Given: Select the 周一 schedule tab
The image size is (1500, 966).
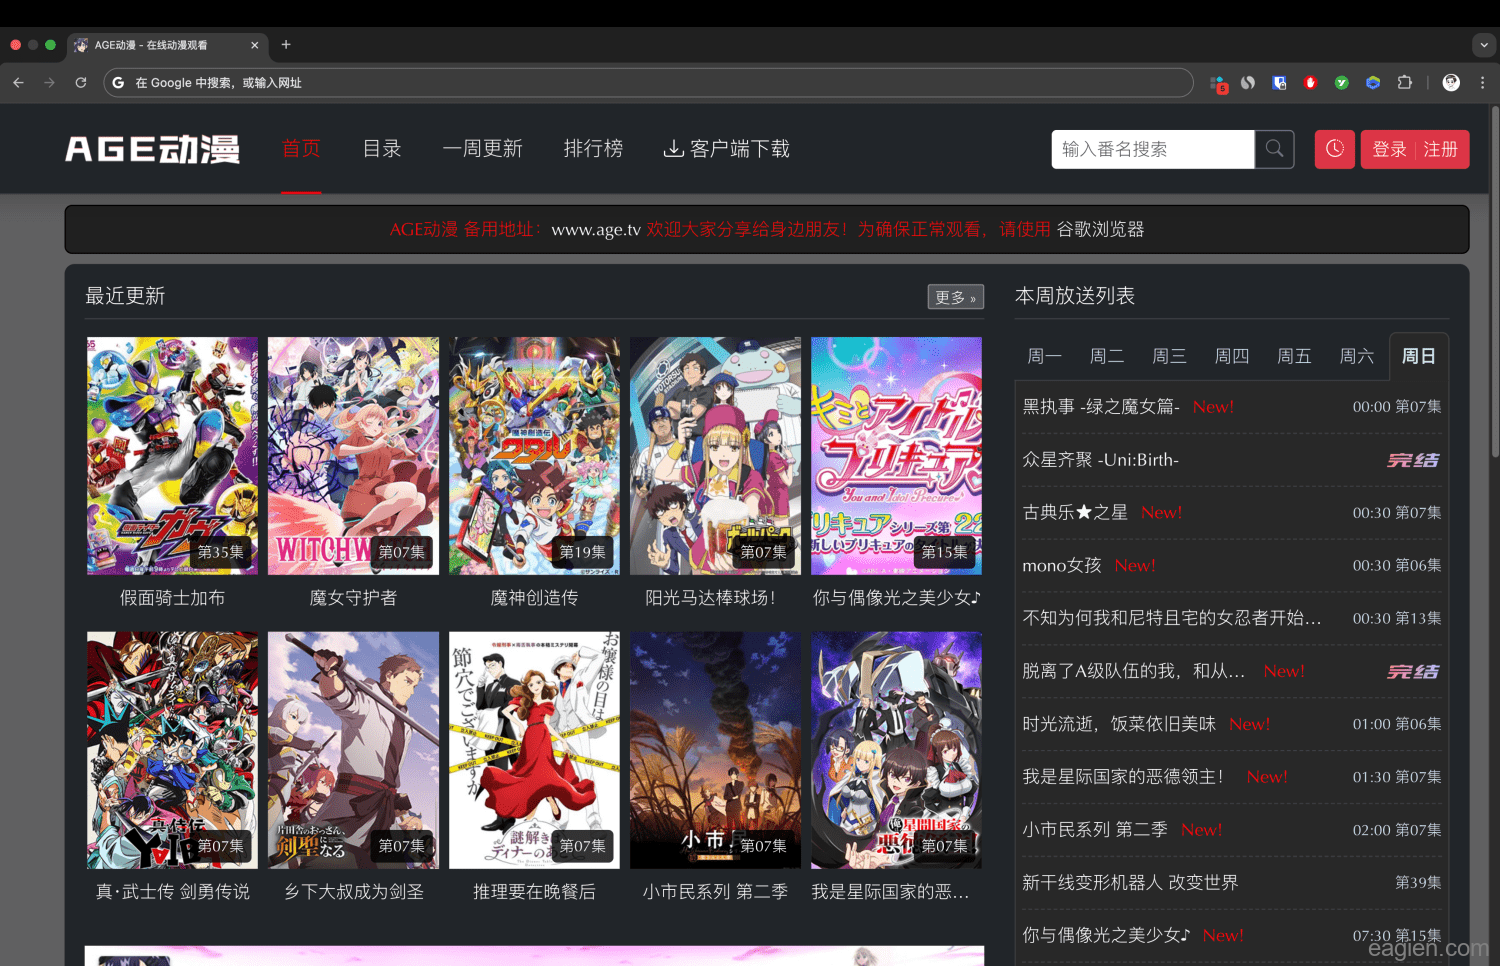Looking at the screenshot, I should [x=1044, y=356].
